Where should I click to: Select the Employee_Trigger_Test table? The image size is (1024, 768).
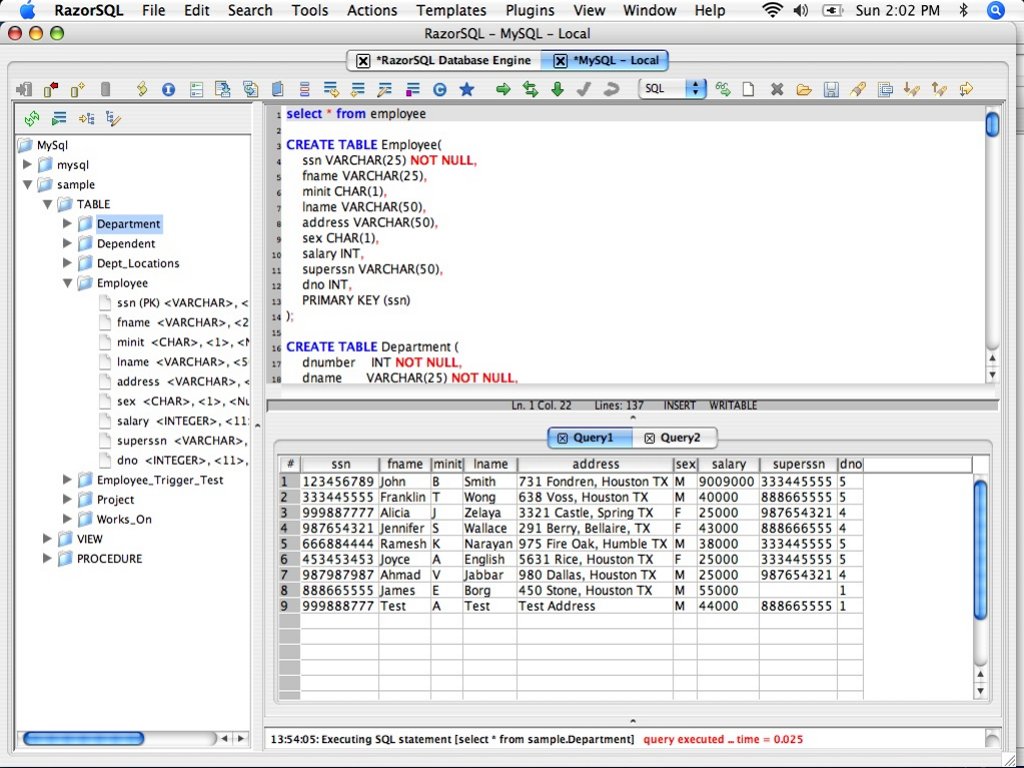pos(160,480)
